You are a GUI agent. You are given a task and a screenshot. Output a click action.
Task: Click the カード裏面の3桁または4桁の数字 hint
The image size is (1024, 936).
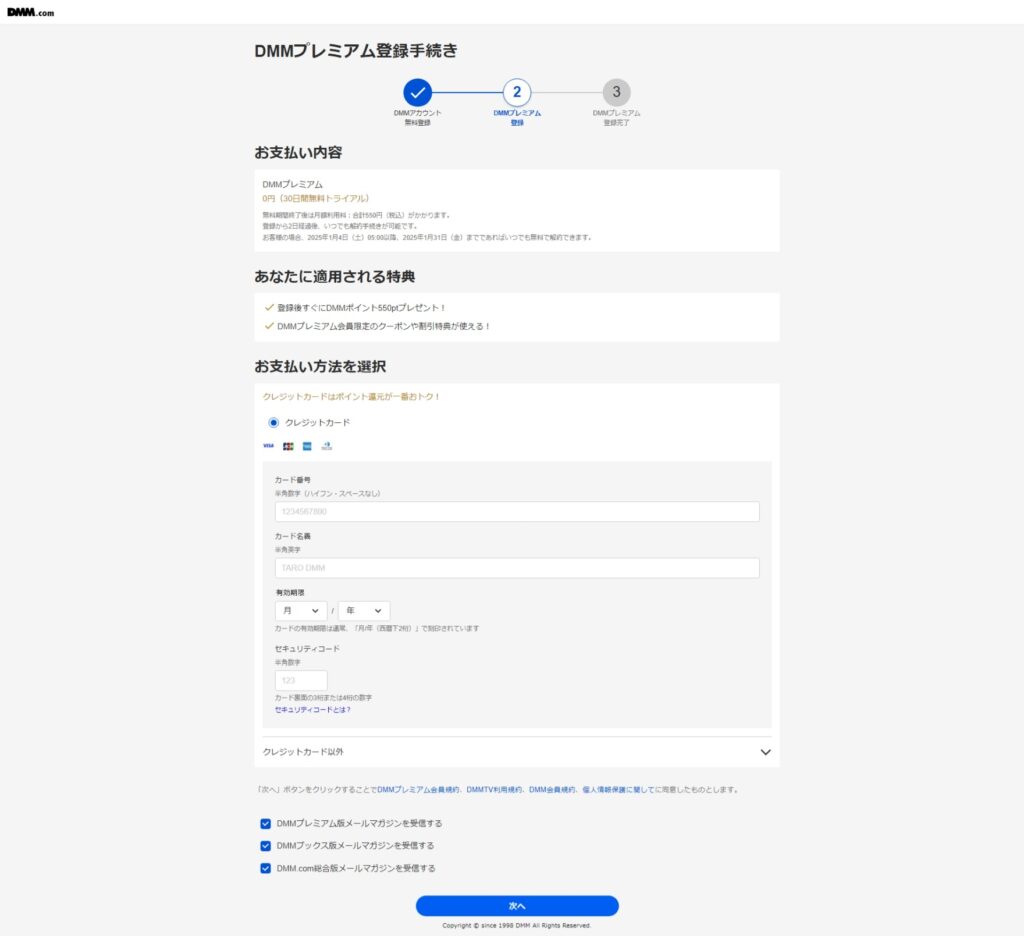(323, 698)
